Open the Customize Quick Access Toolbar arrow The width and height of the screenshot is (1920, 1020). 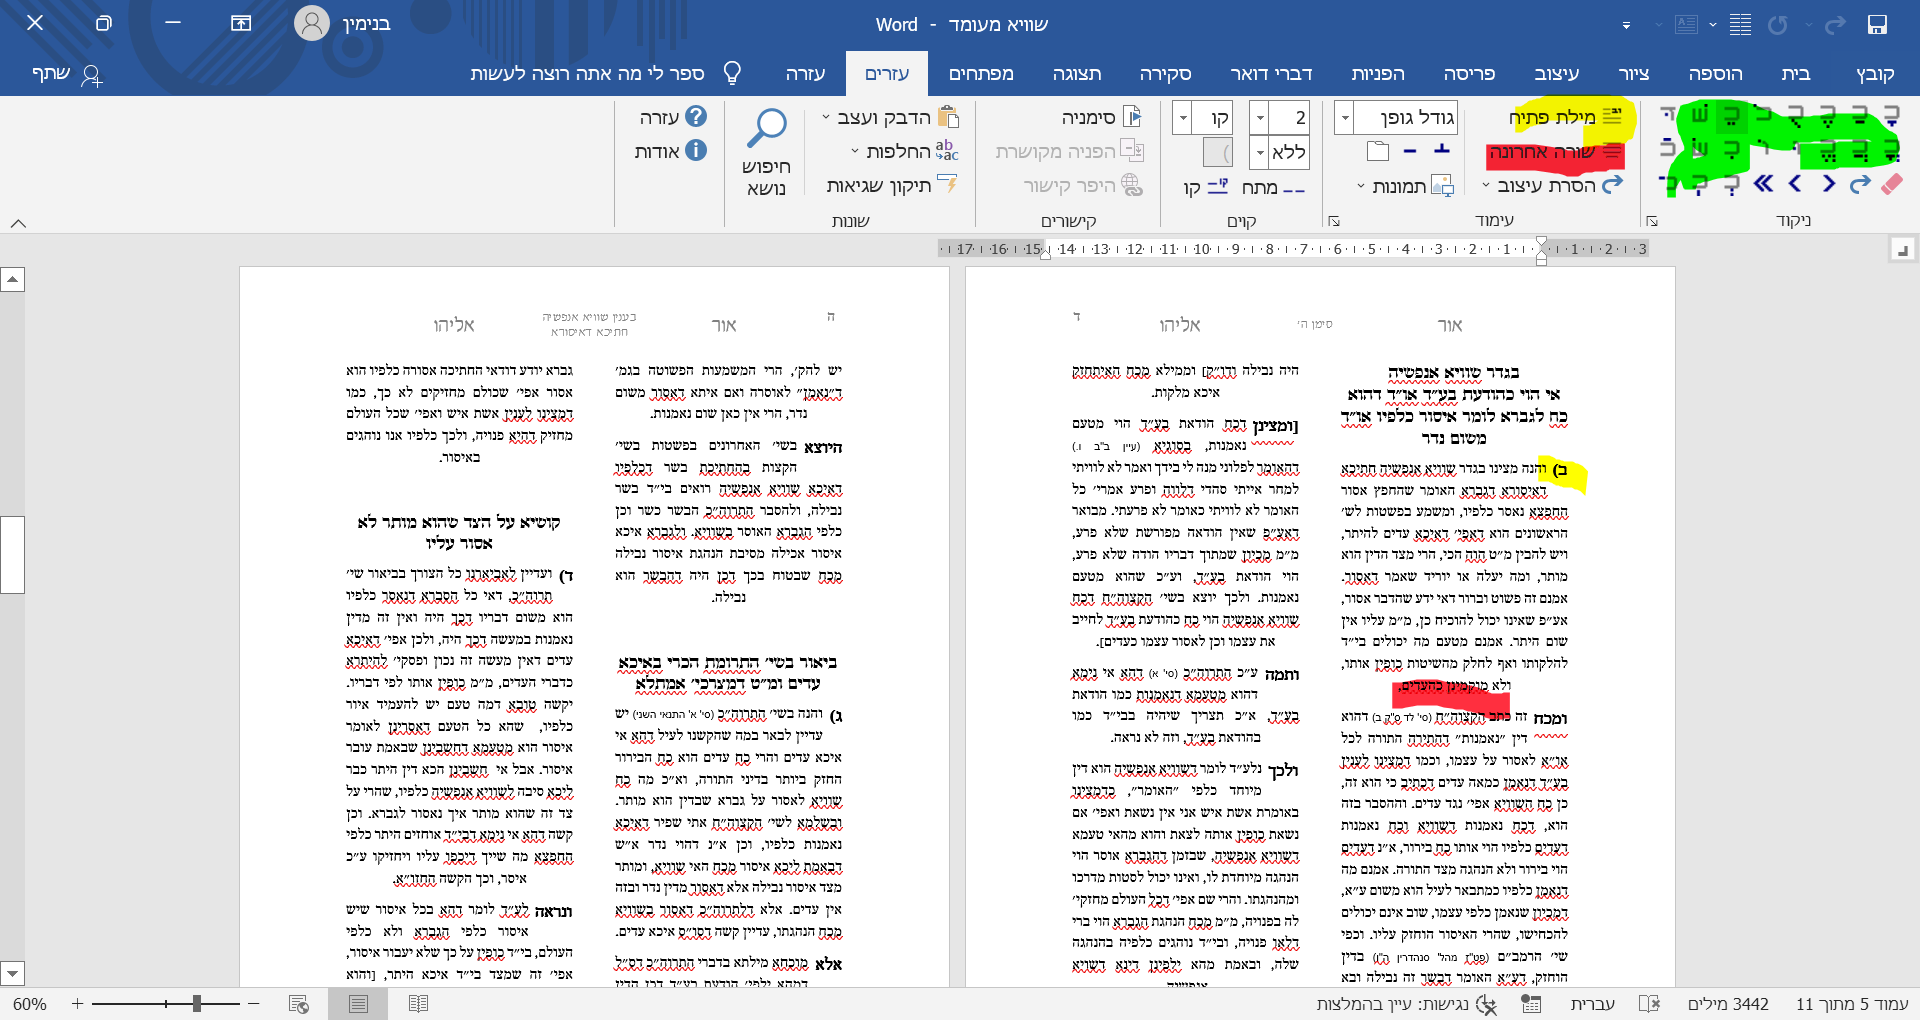(x=1626, y=25)
